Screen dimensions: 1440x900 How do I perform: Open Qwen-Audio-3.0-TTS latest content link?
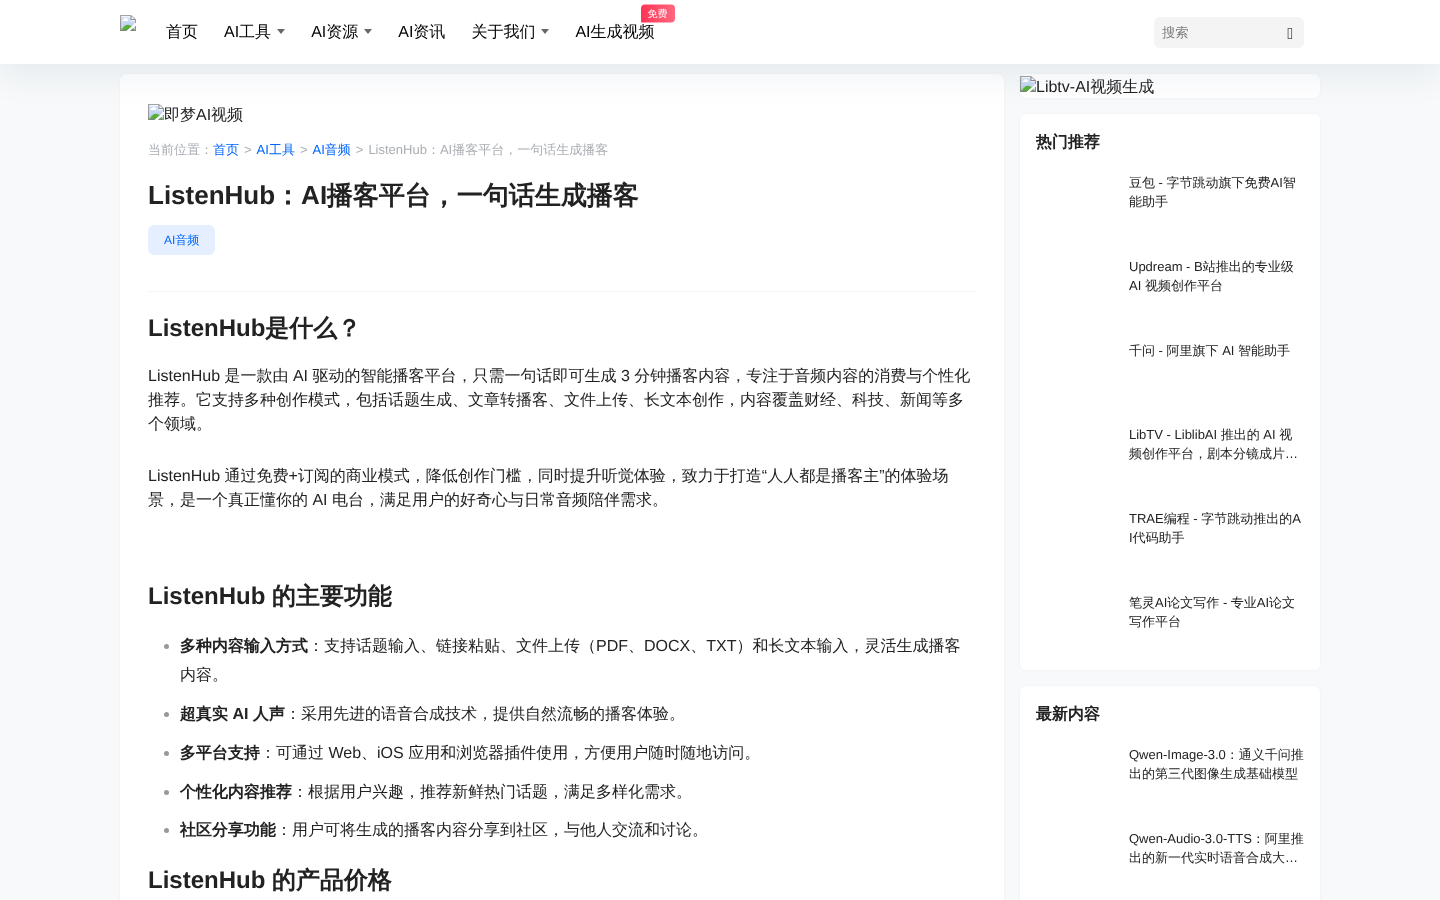coord(1216,848)
